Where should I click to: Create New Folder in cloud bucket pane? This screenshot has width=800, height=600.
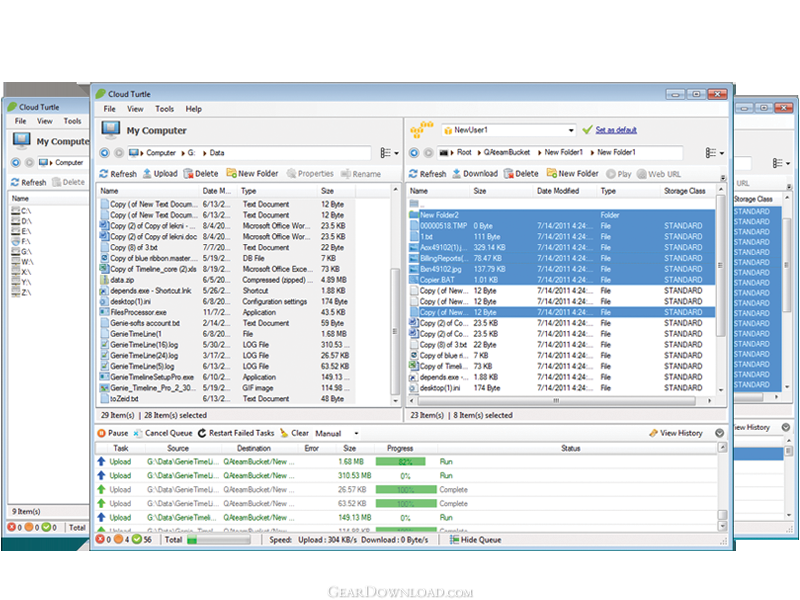click(x=572, y=173)
